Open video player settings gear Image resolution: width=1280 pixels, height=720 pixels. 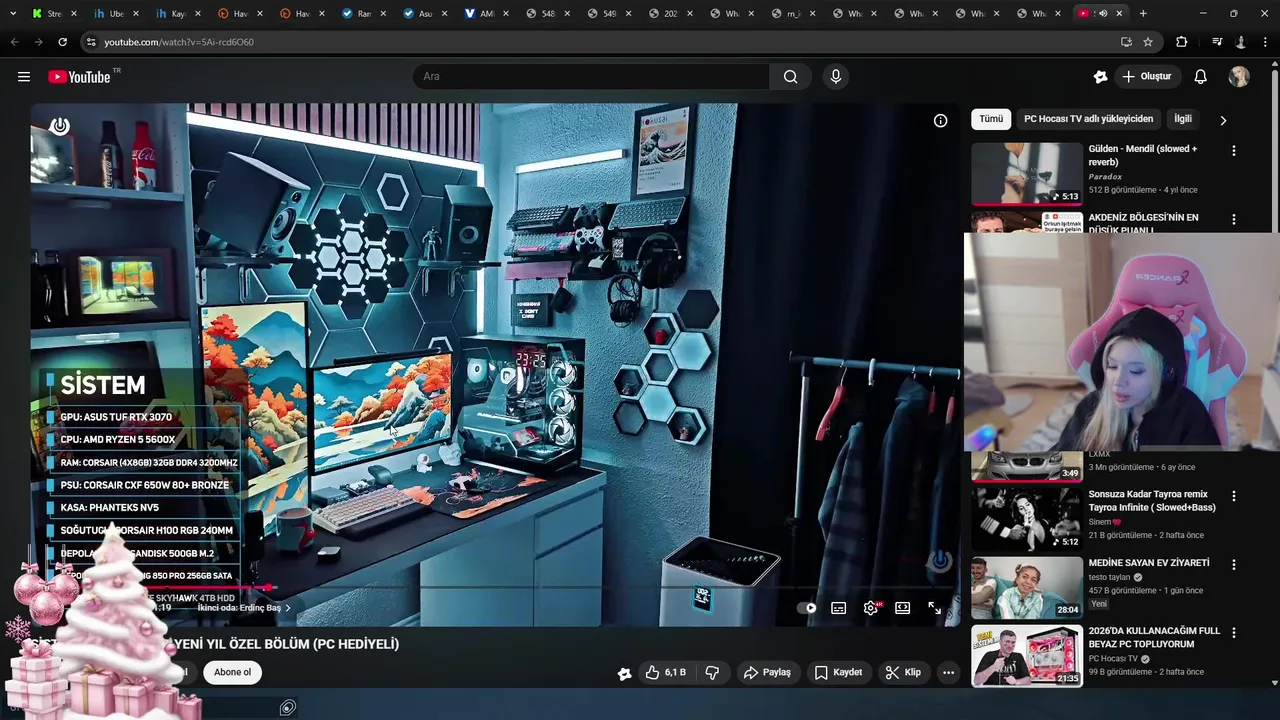[x=871, y=608]
